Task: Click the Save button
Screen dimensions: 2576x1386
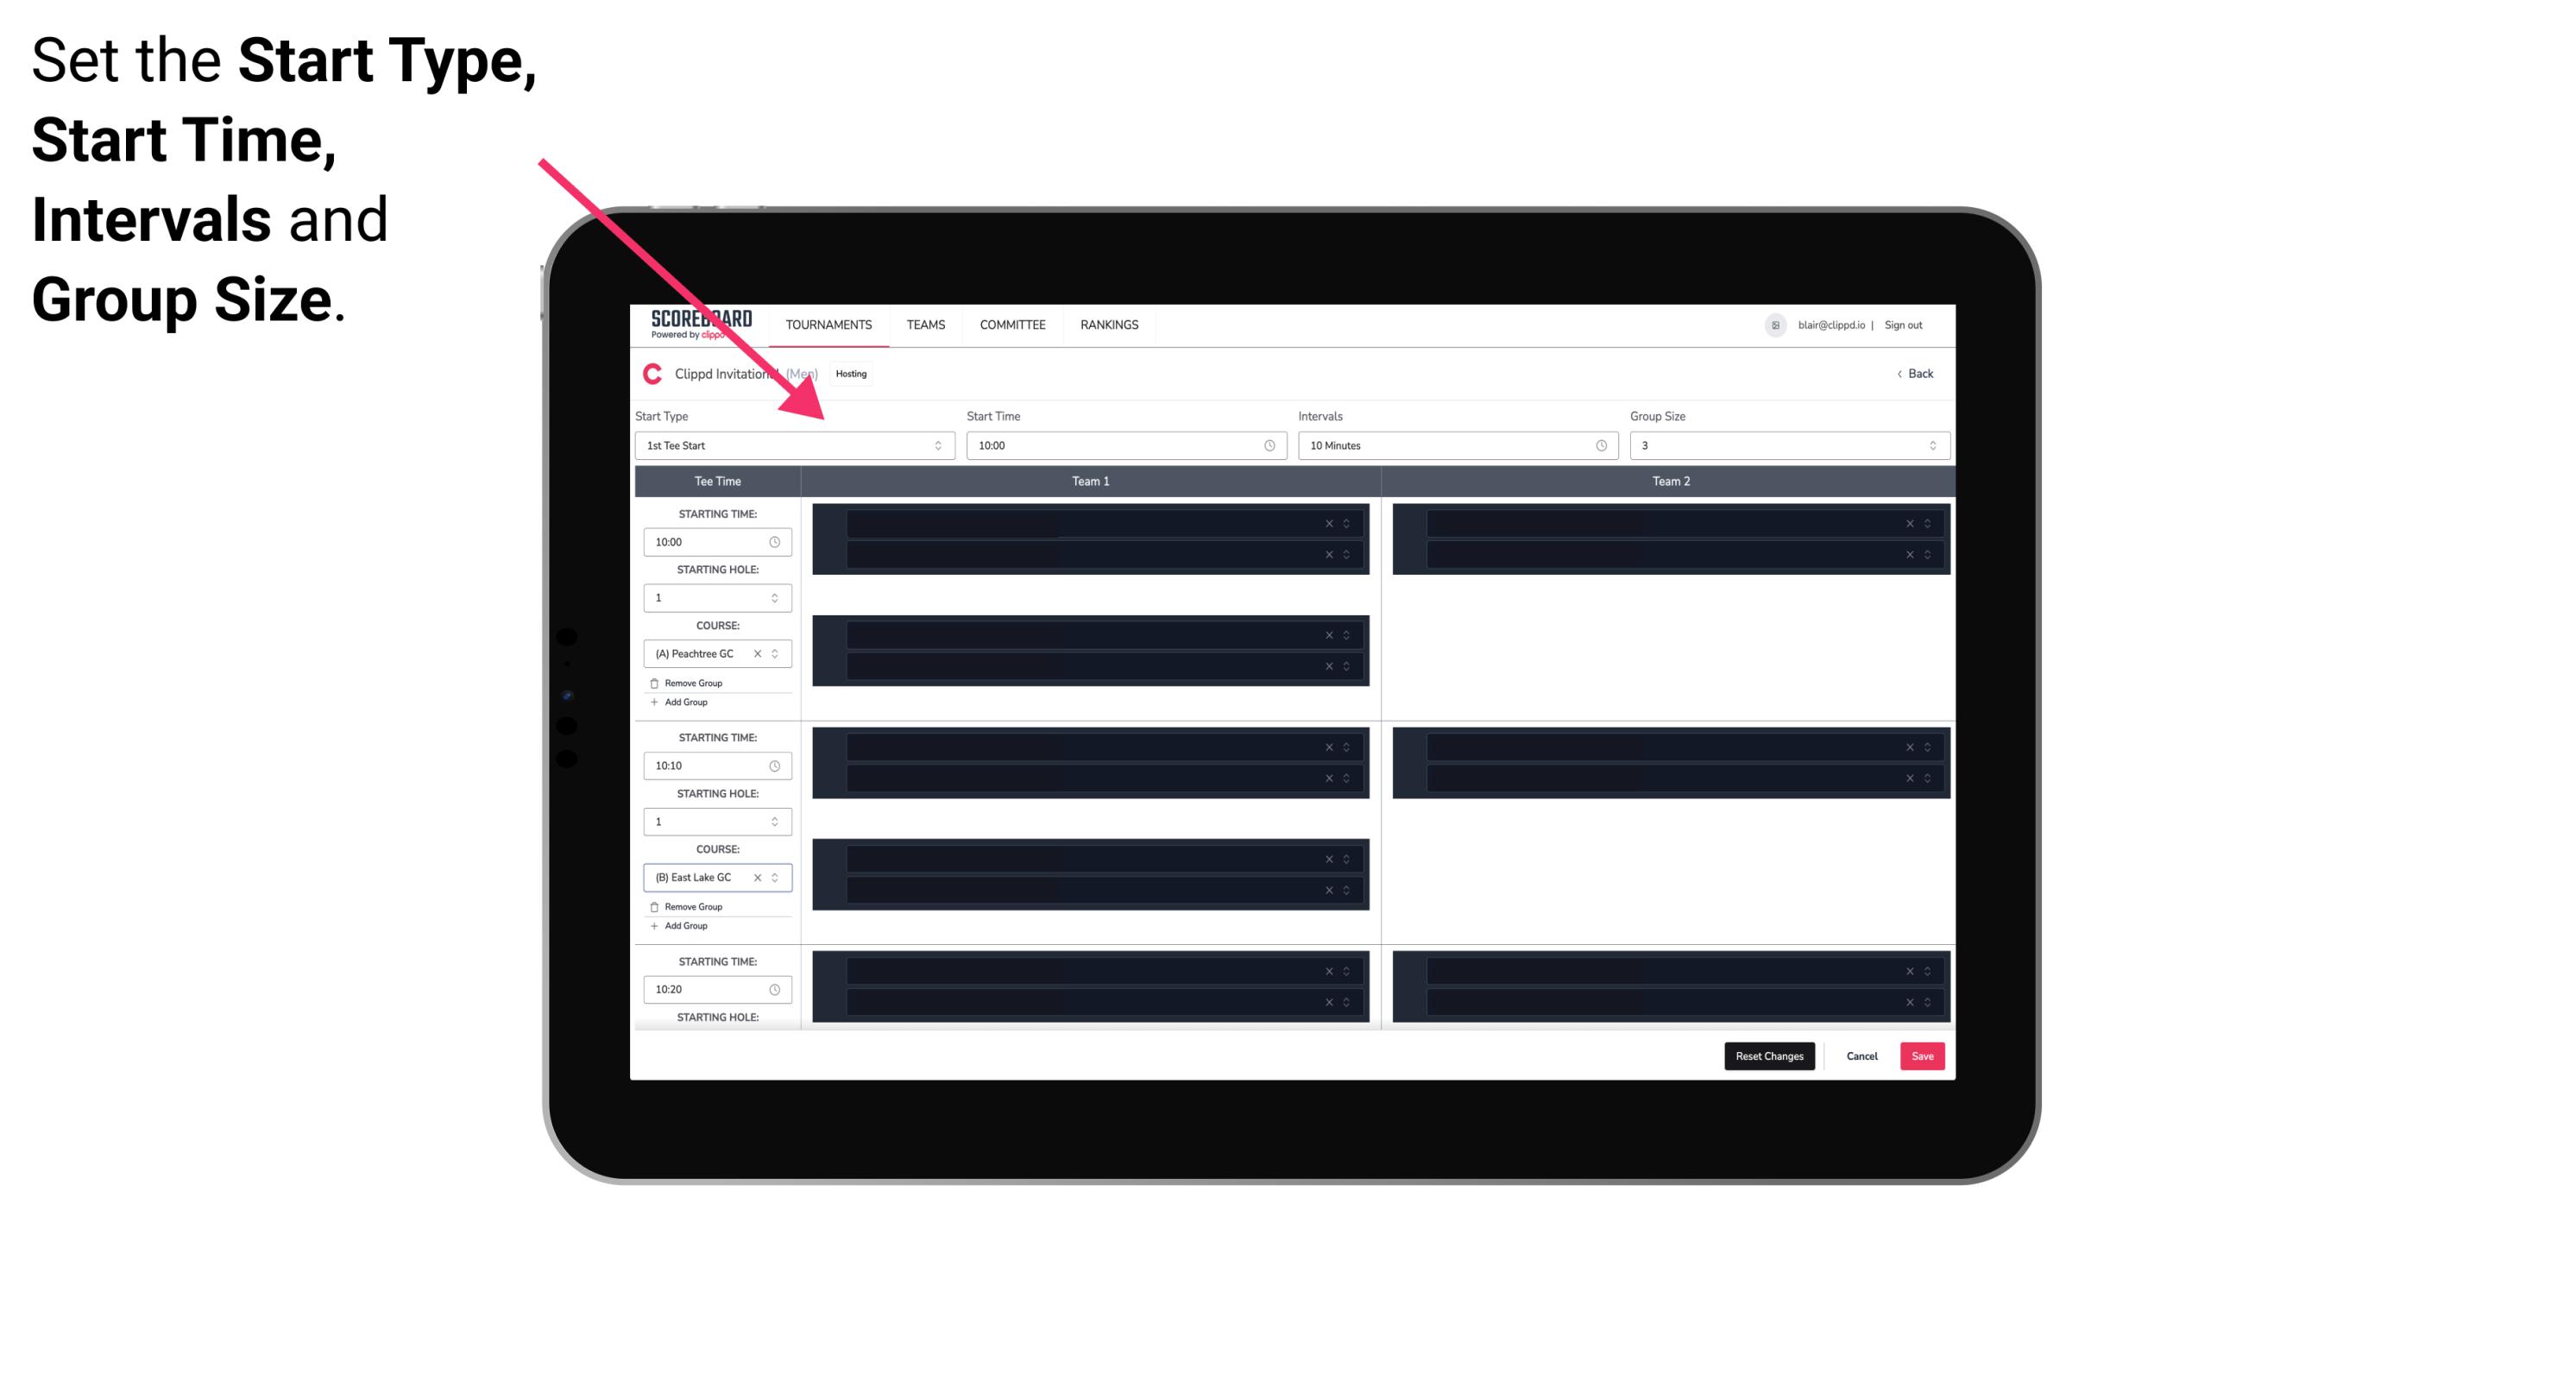Action: click(x=1923, y=1055)
